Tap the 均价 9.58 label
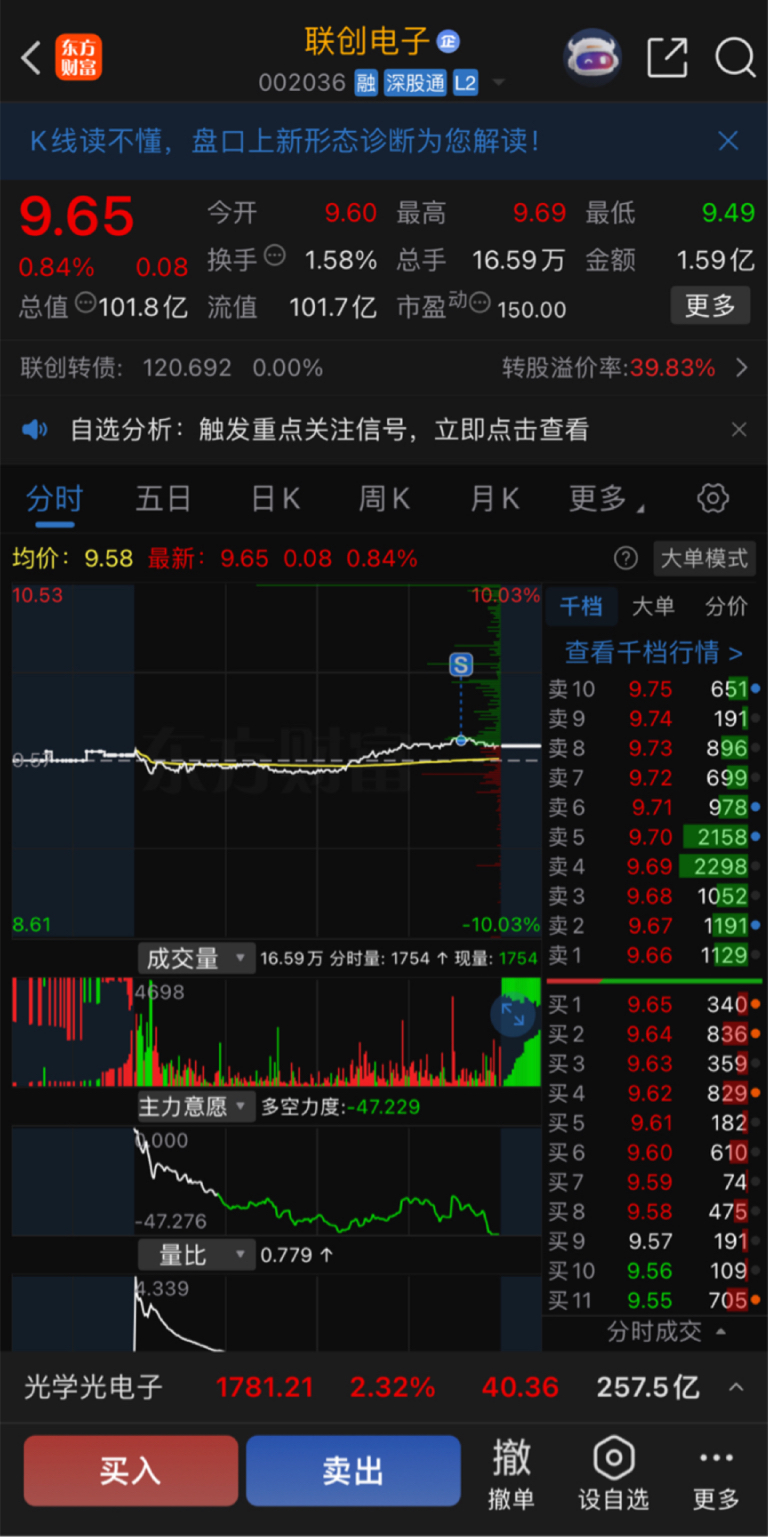The height and width of the screenshot is (1537, 768). pos(72,558)
